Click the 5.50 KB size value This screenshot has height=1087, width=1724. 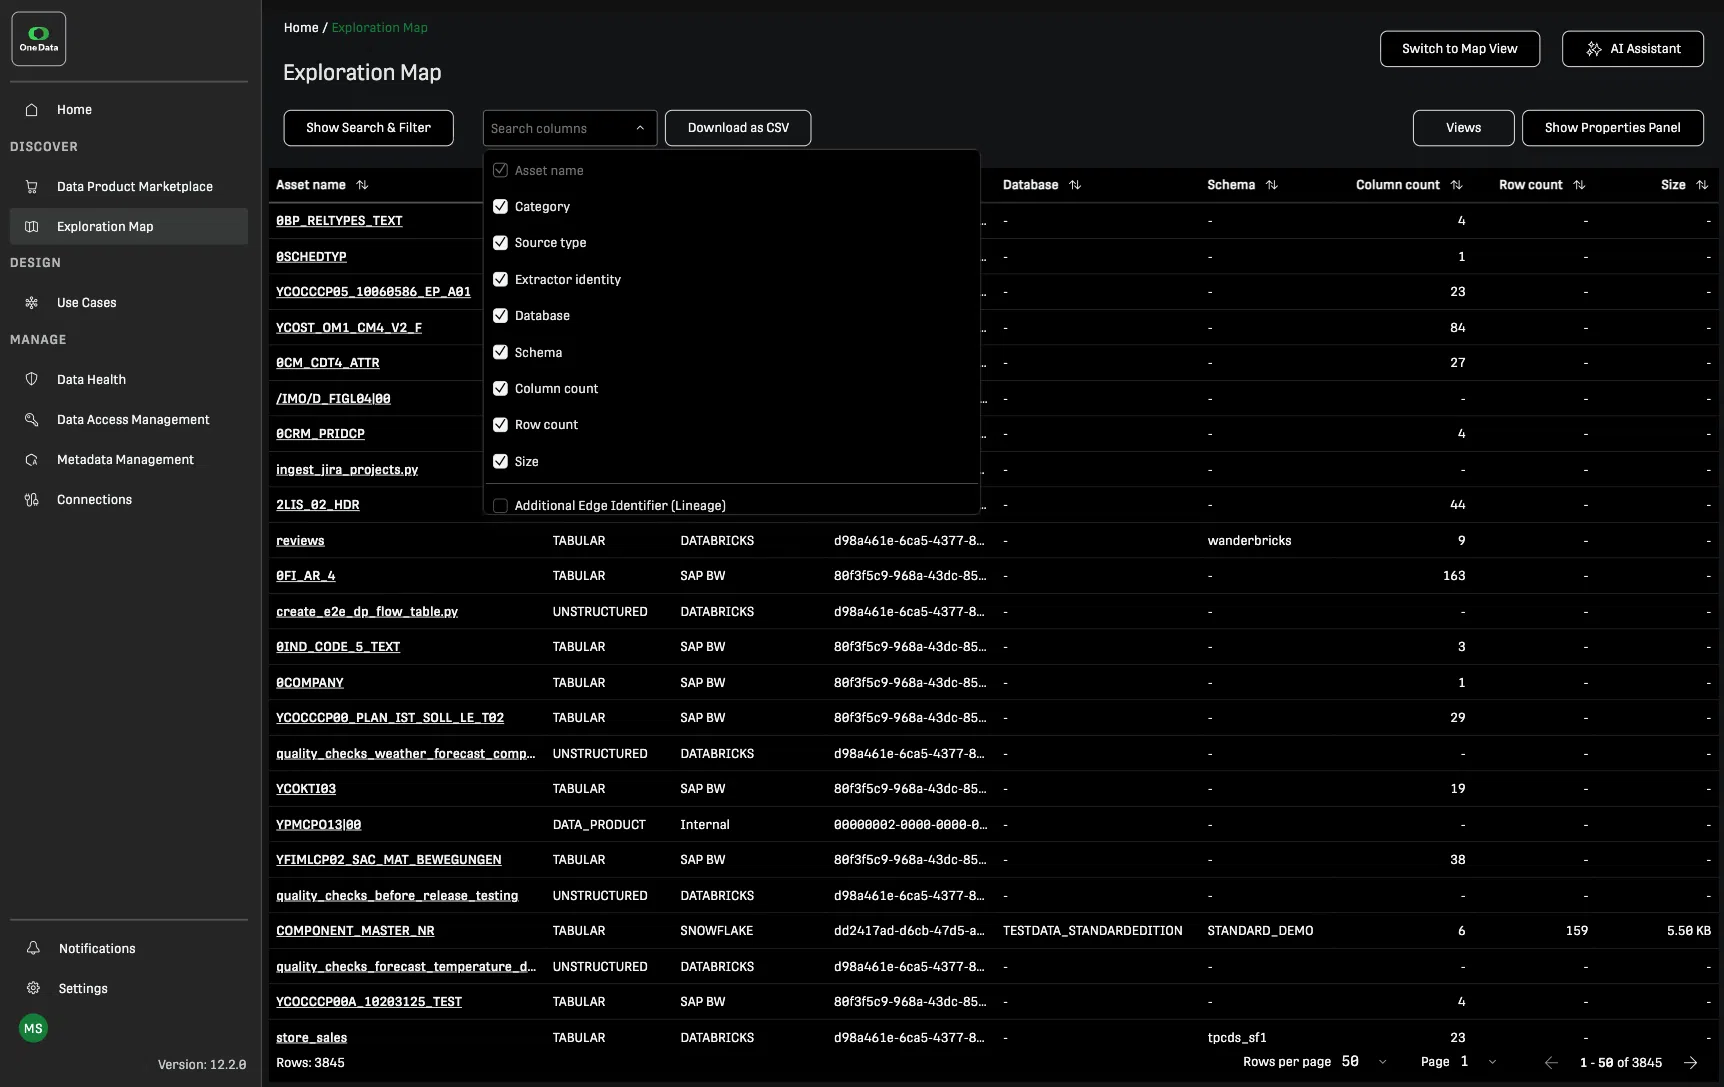[1688, 931]
